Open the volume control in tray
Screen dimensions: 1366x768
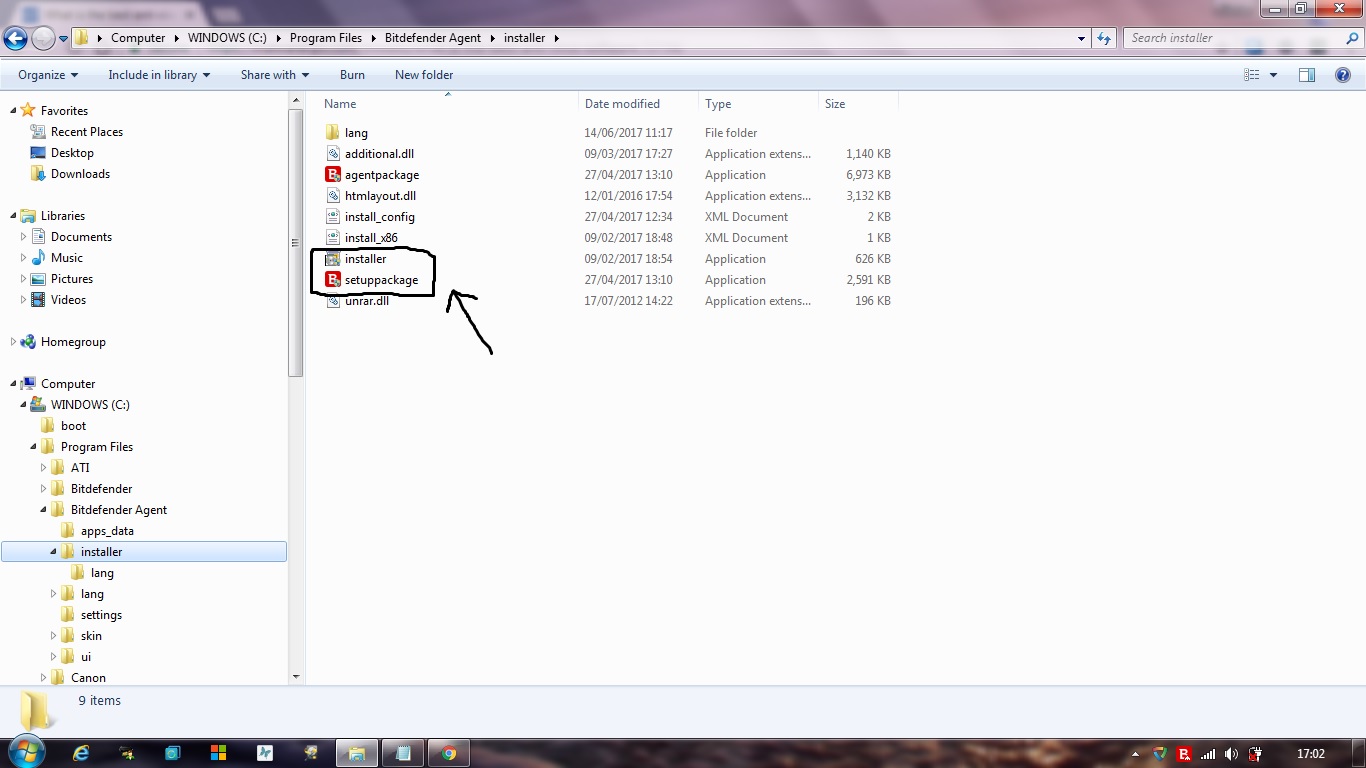pos(1231,754)
